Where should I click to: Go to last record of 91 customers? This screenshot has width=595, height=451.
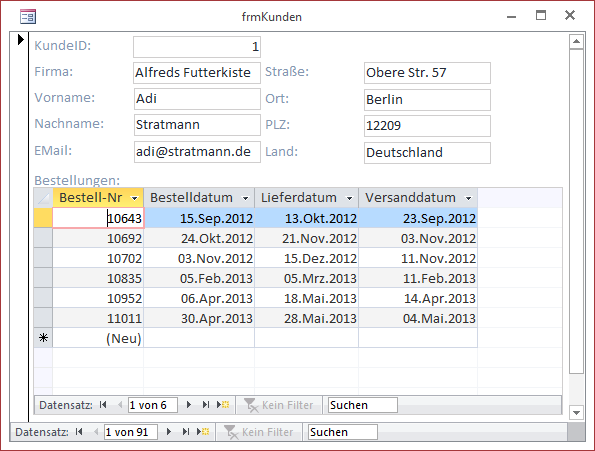[186, 432]
